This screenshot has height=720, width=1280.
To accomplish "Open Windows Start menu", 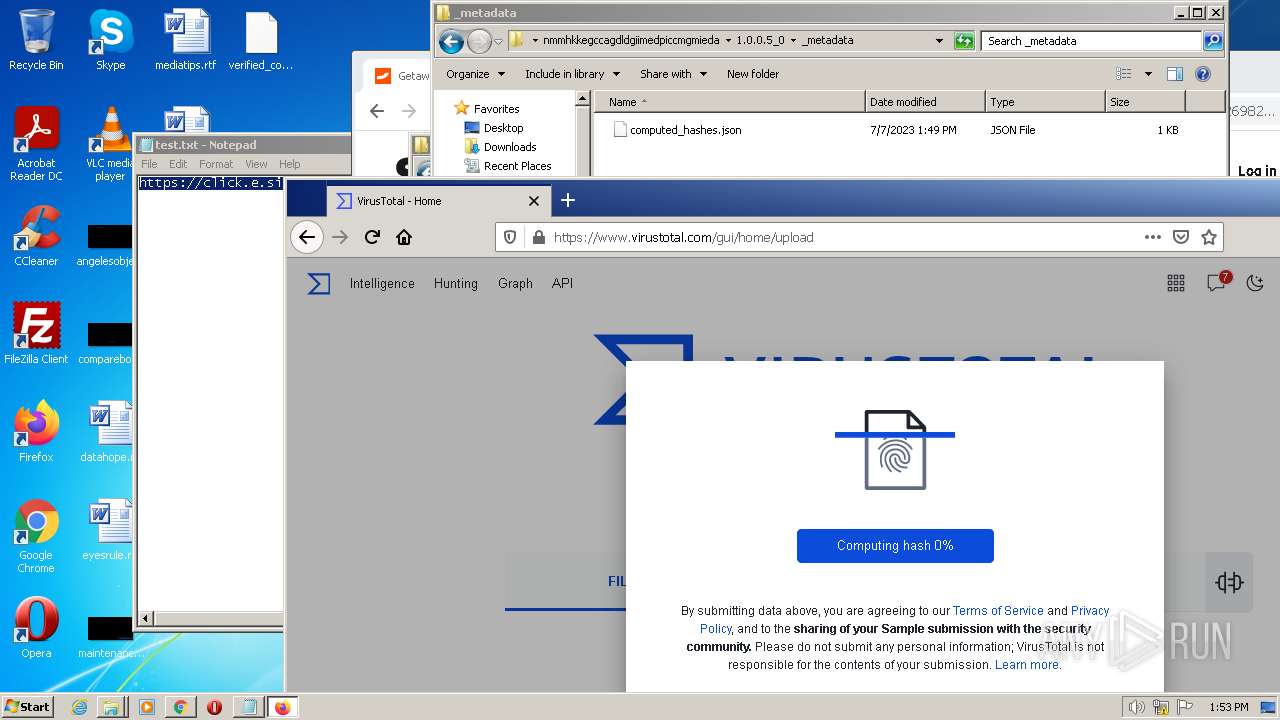I will 27,707.
